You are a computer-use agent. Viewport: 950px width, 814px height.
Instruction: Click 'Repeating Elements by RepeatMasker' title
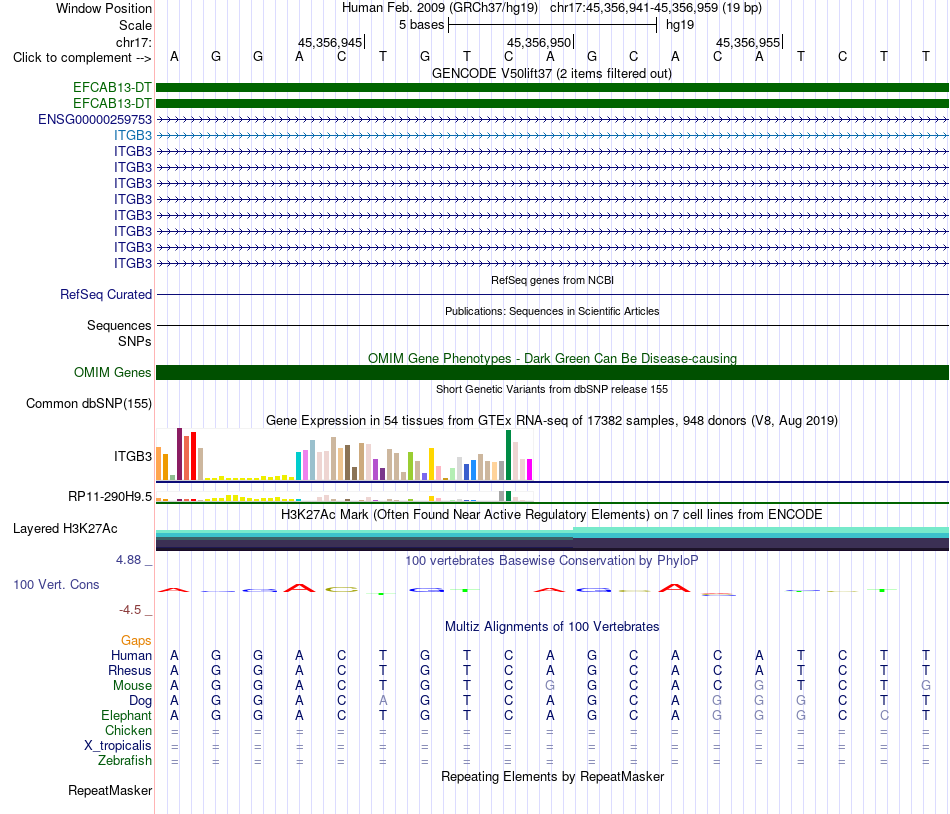(x=552, y=776)
